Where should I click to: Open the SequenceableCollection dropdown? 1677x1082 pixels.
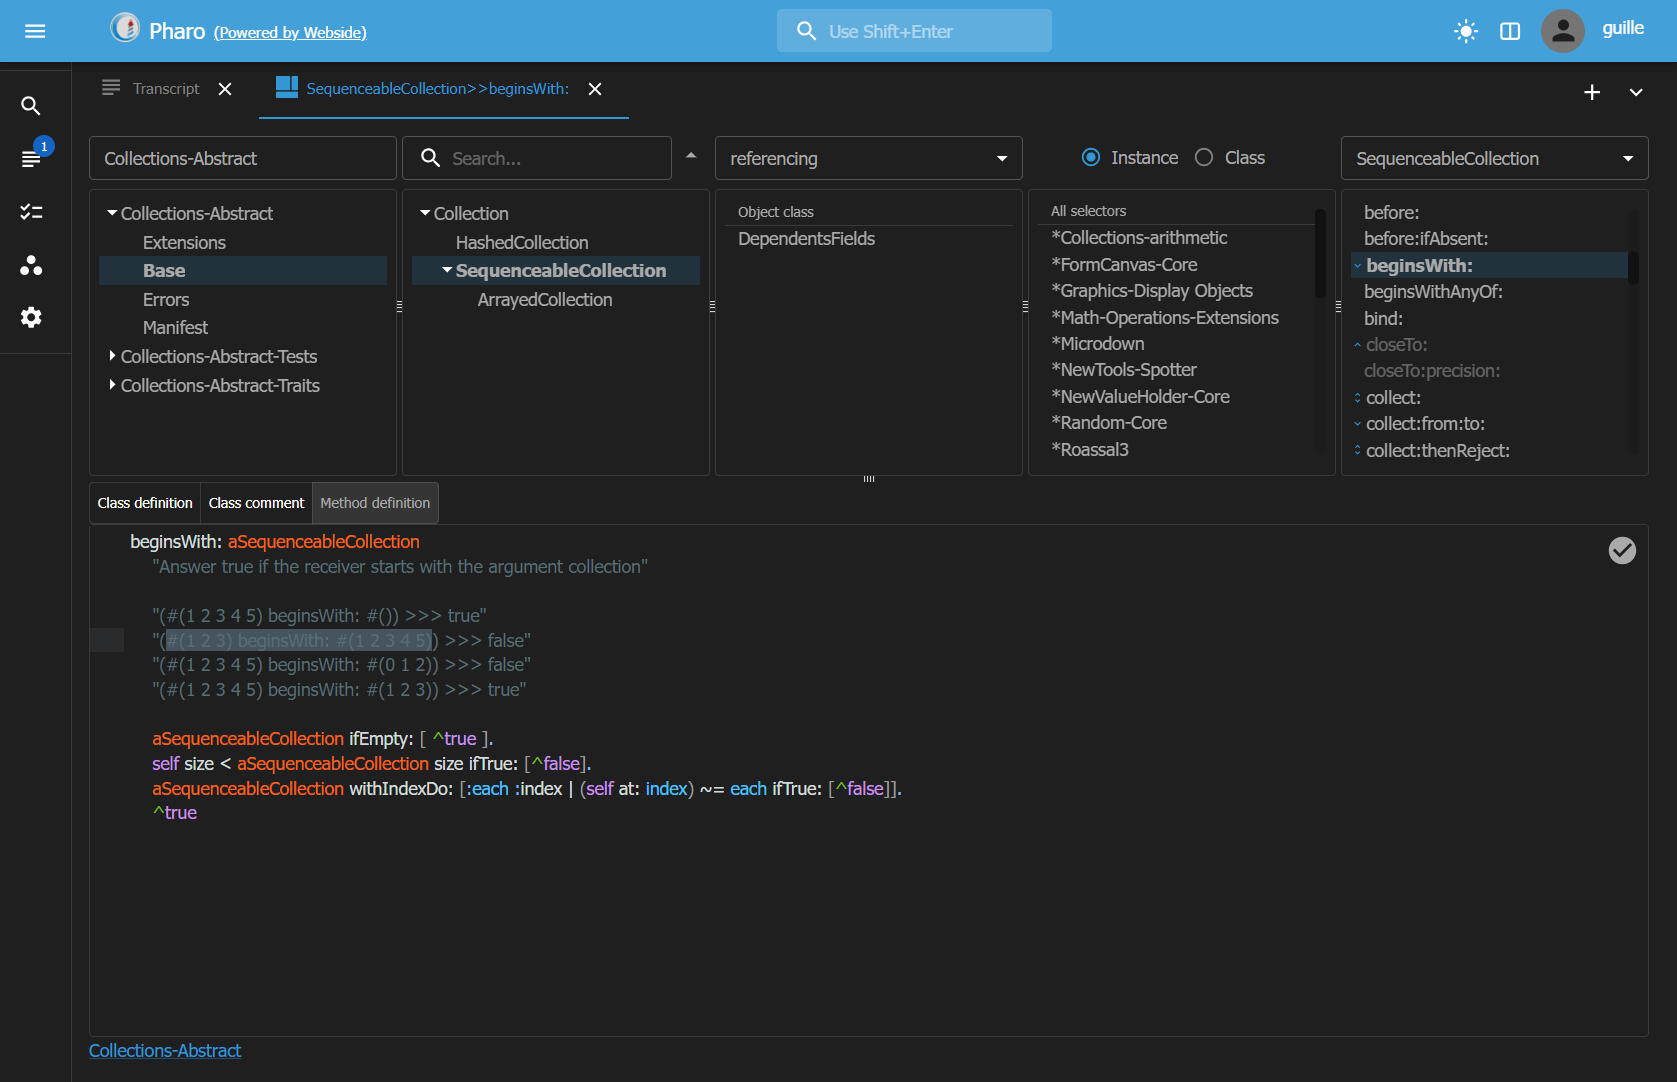coord(1493,158)
